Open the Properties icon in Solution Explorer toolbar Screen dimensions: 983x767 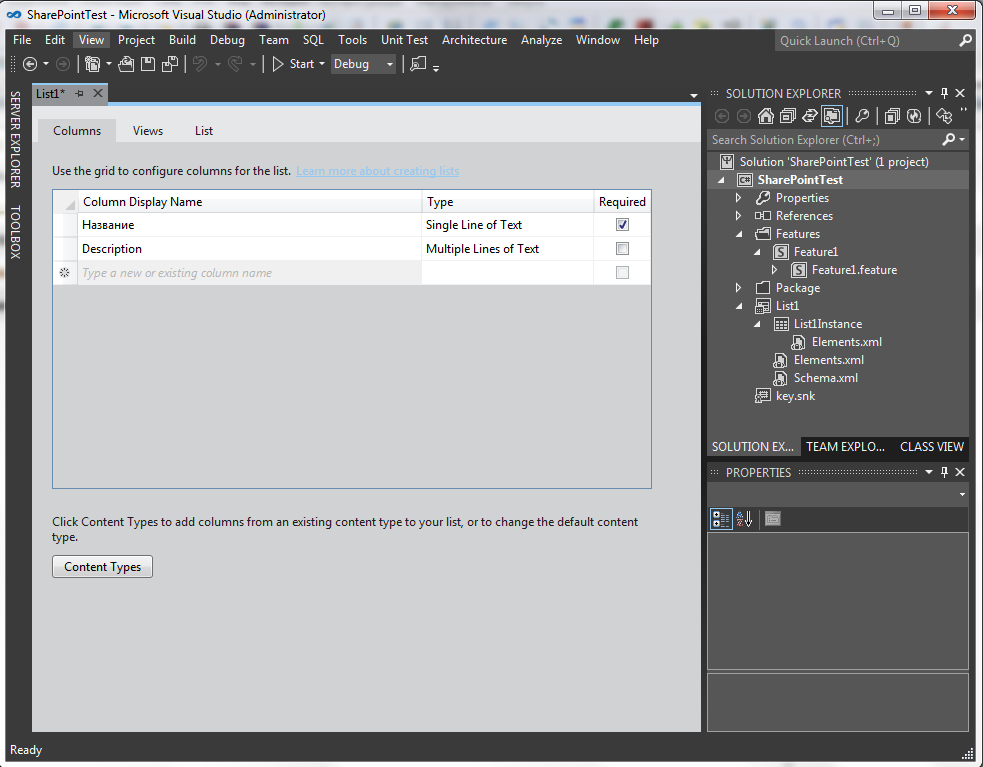[x=864, y=115]
